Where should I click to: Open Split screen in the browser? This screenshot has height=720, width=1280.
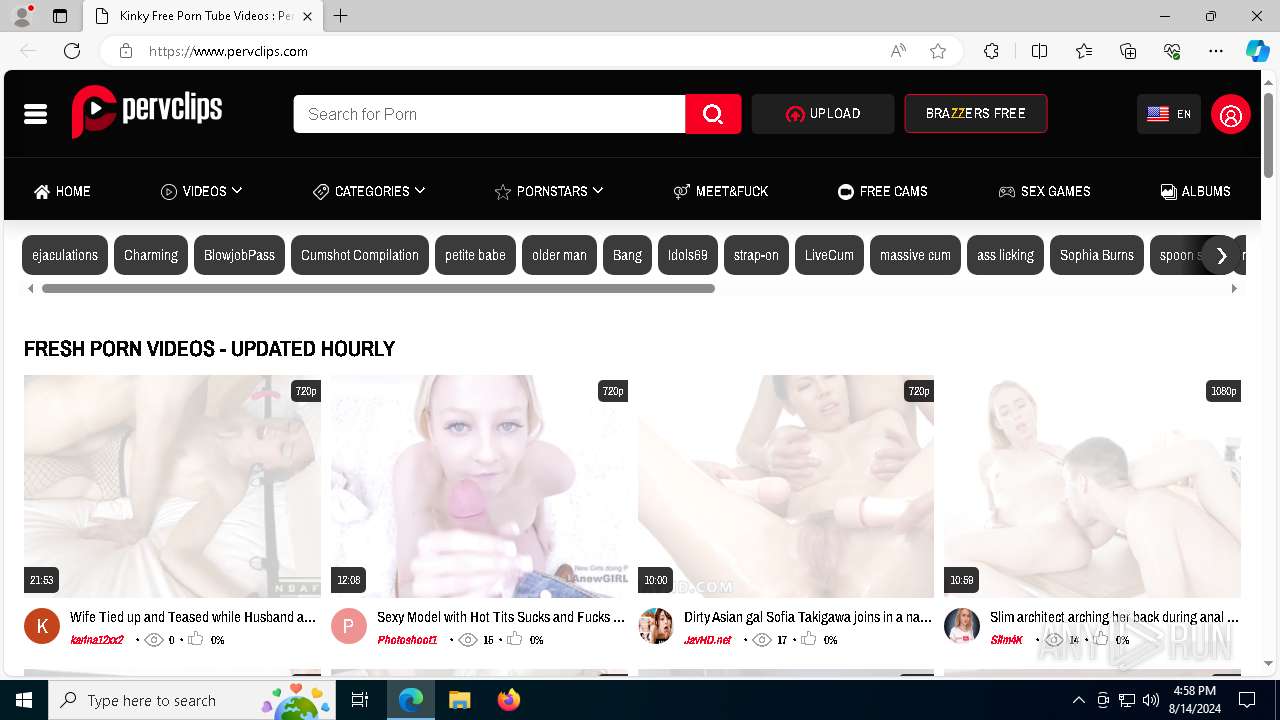click(x=1039, y=51)
